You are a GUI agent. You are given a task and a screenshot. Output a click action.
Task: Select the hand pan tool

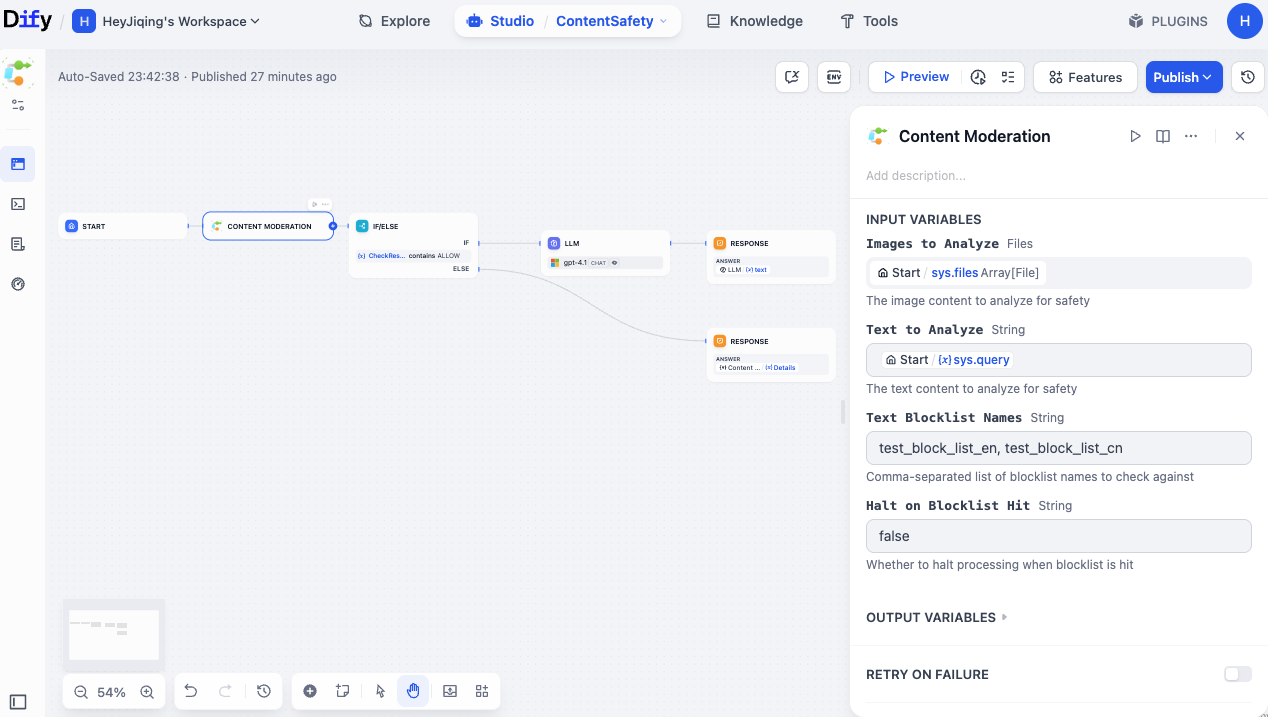coord(413,691)
